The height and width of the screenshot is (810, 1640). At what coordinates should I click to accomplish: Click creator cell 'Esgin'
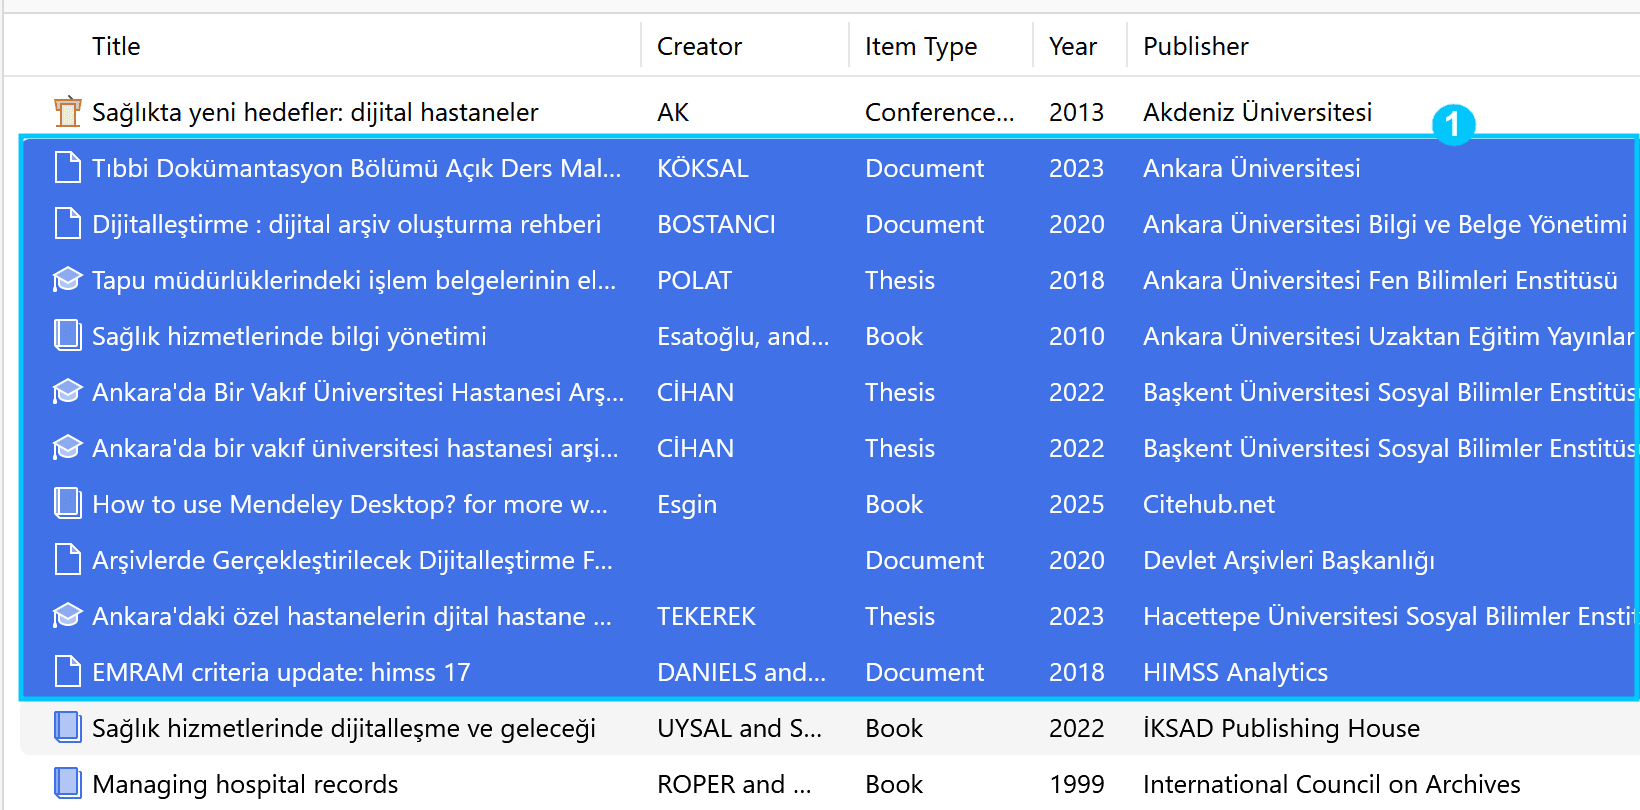coord(687,504)
